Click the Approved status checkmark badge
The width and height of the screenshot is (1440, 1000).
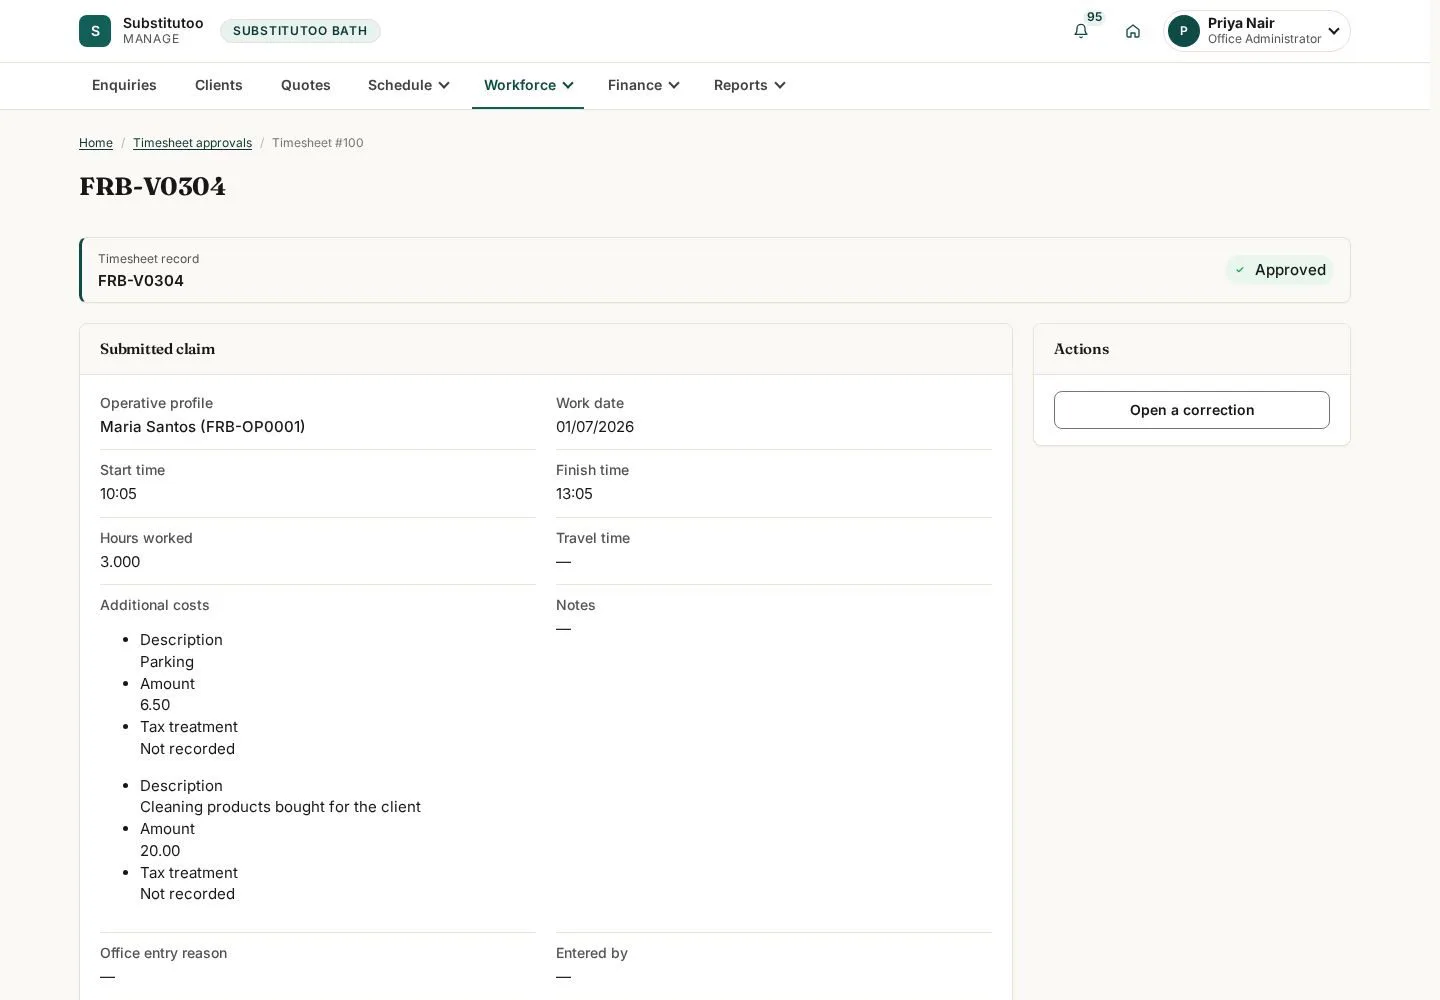click(x=1280, y=270)
